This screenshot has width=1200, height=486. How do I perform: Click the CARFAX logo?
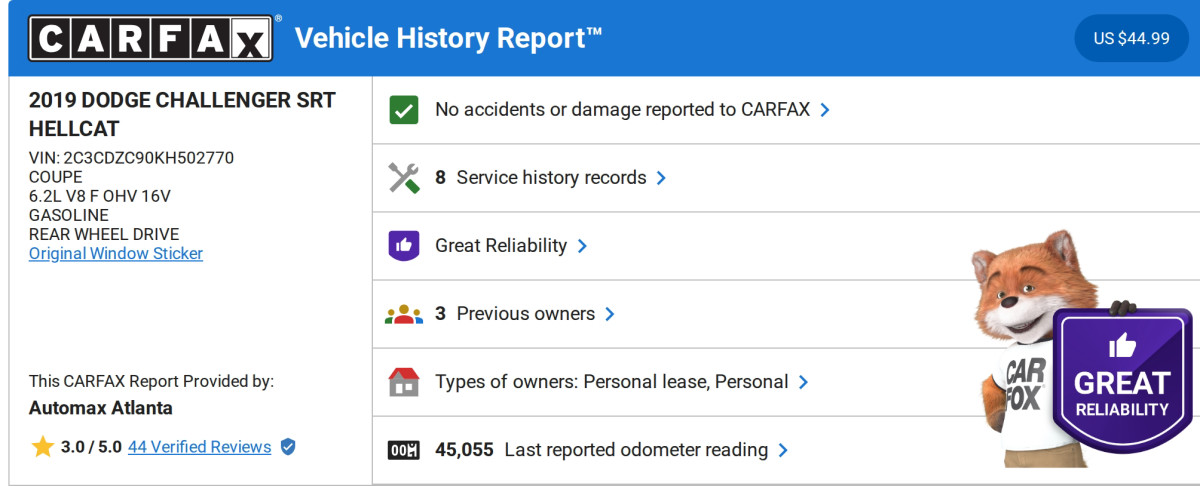[x=151, y=39]
